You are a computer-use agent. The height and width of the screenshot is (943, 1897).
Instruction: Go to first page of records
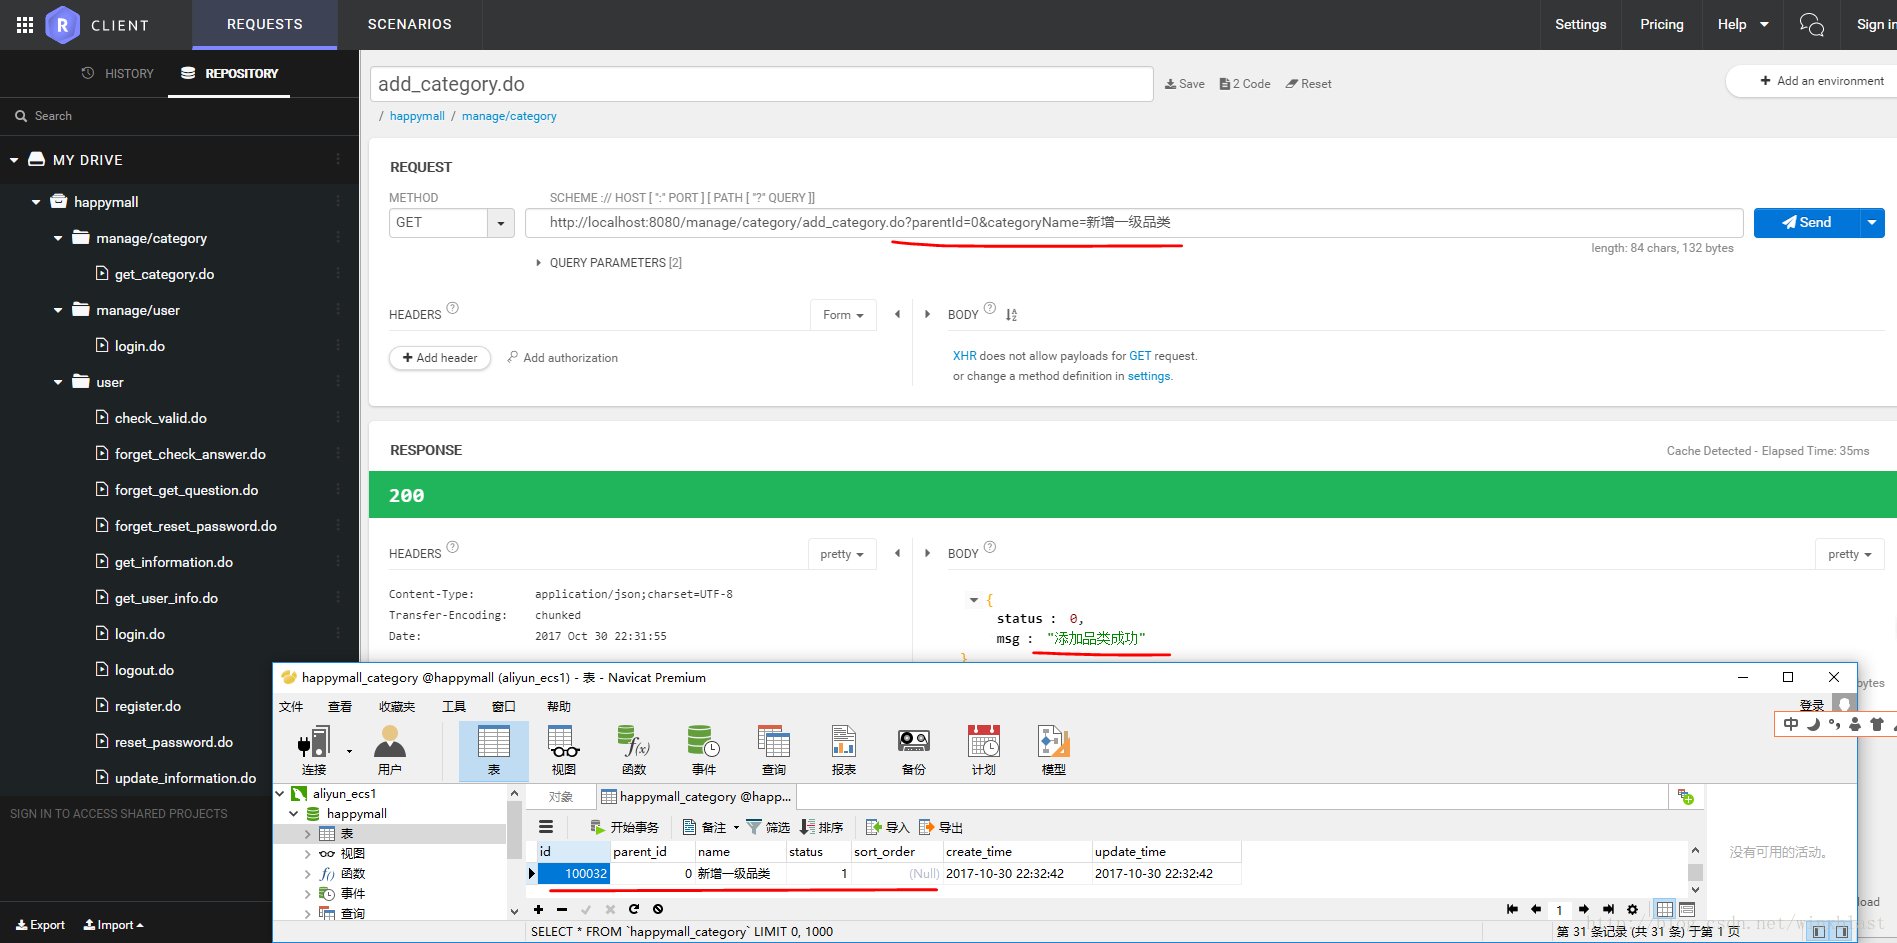1512,909
